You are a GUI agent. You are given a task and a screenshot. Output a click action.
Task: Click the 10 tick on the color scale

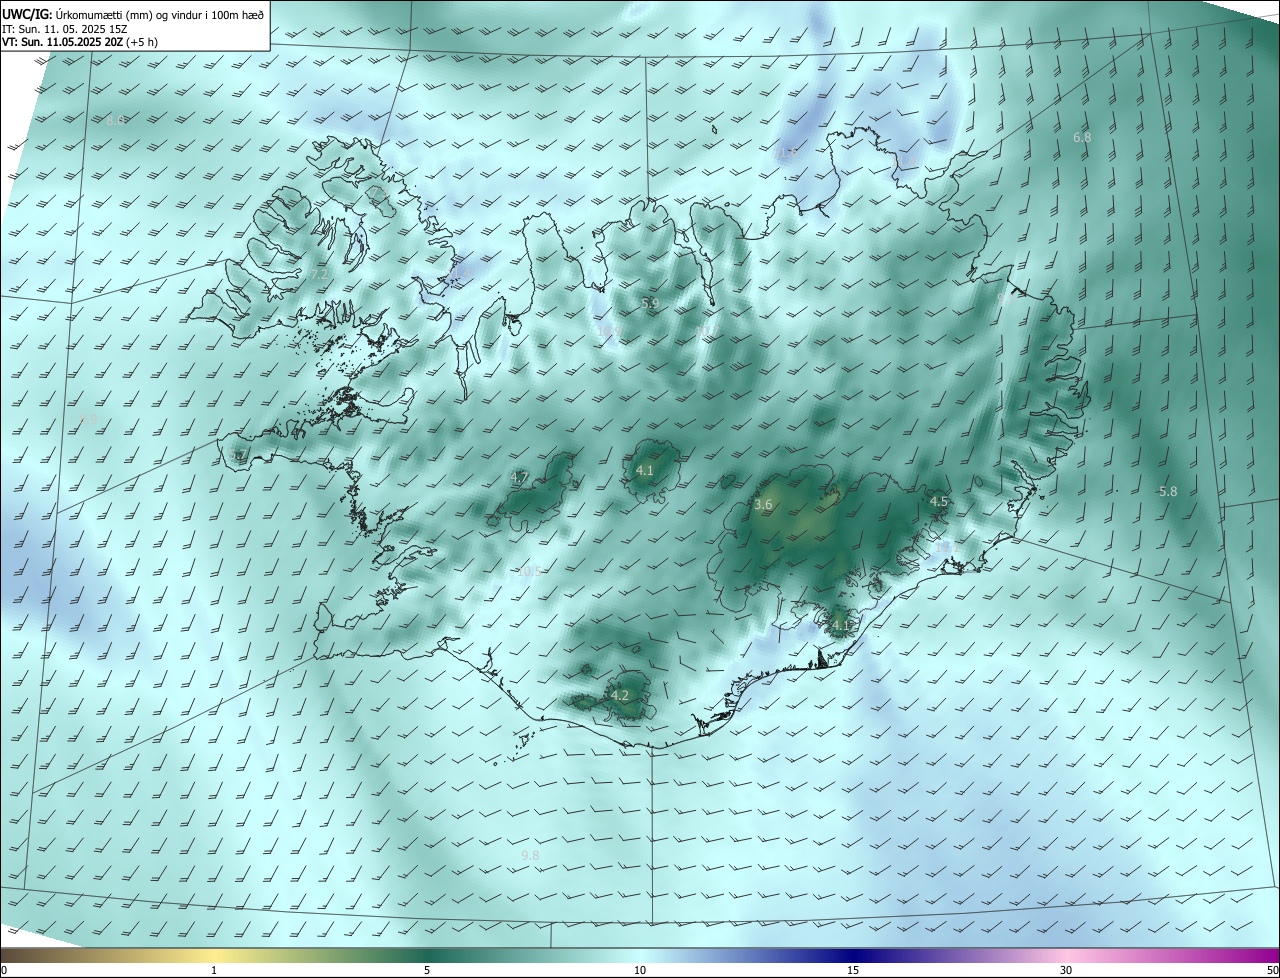640,970
